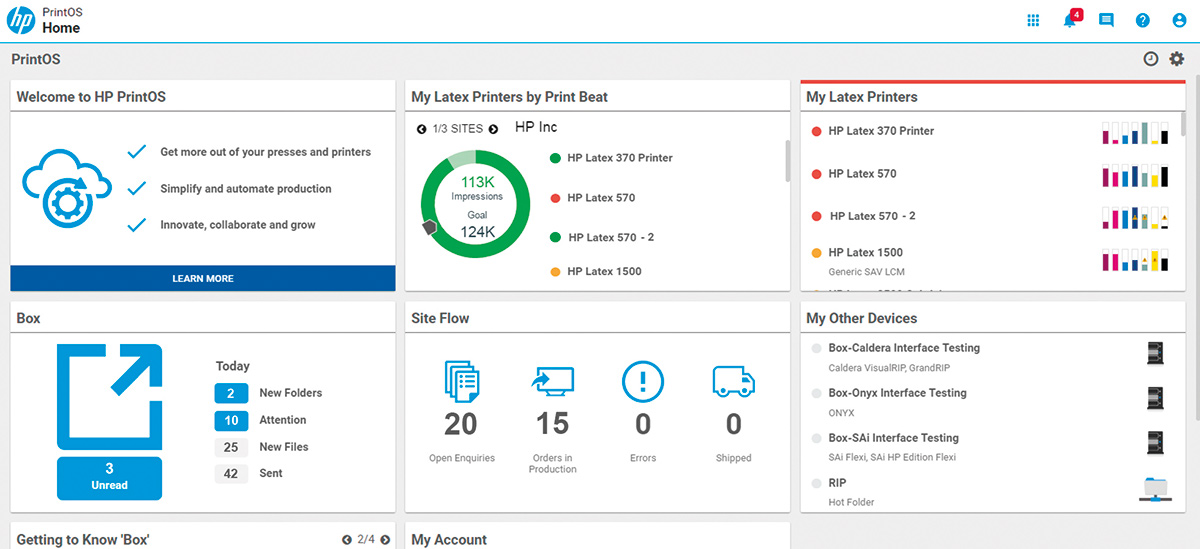This screenshot has width=1200, height=549.
Task: Click the LEARN MORE button
Action: tap(203, 278)
